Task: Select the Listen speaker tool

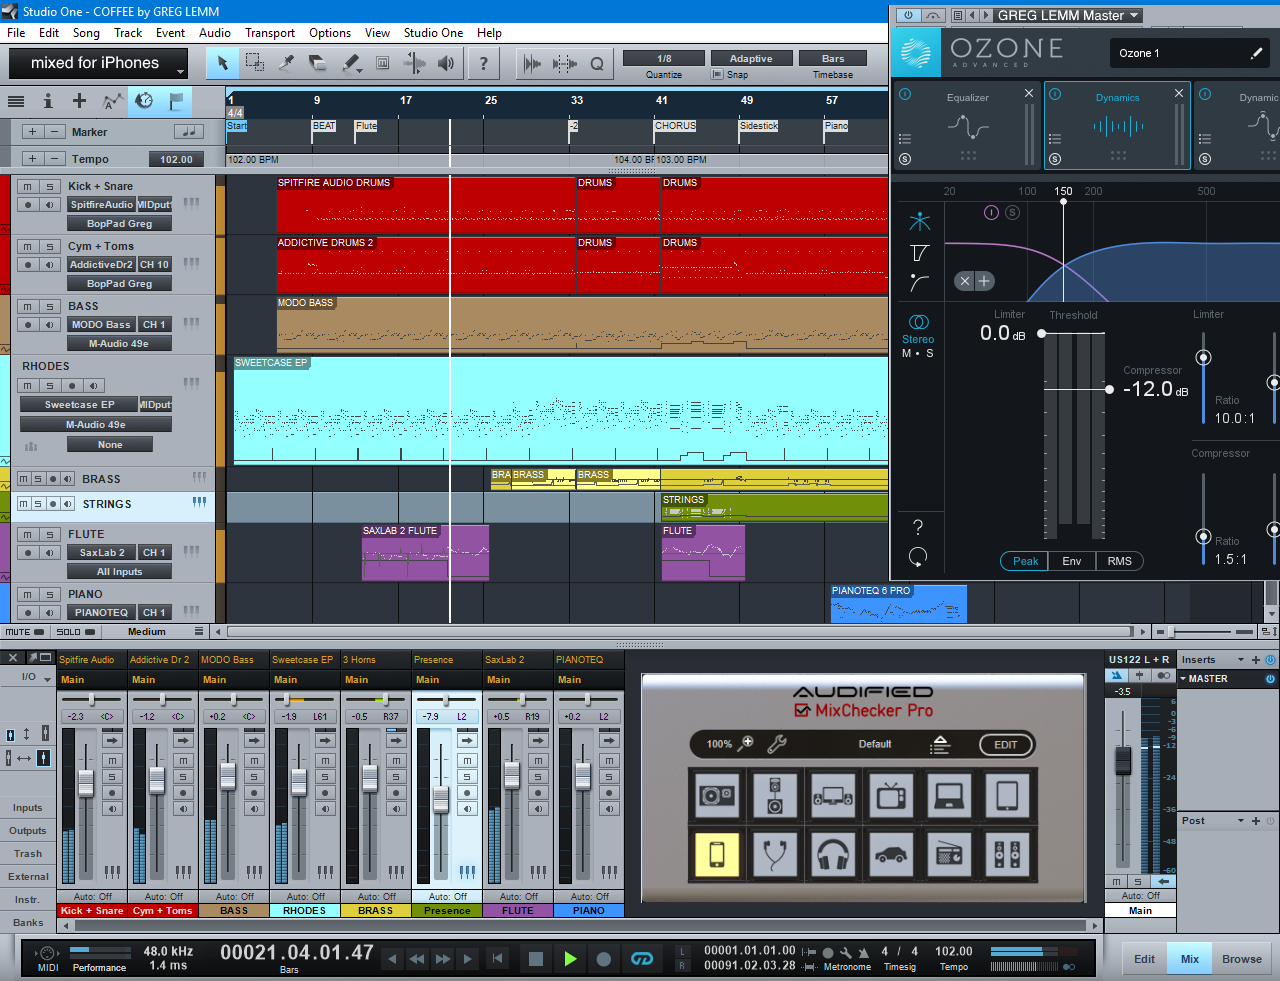Action: (446, 63)
